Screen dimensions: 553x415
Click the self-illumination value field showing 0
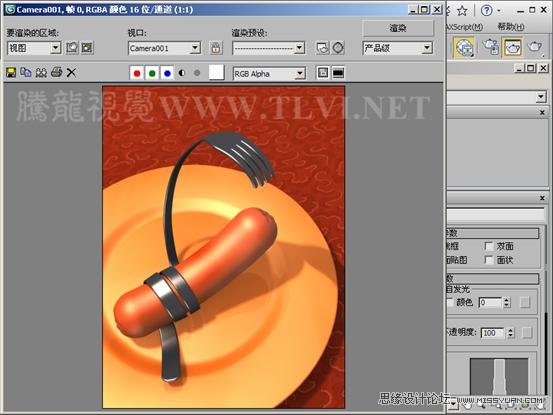click(x=490, y=303)
